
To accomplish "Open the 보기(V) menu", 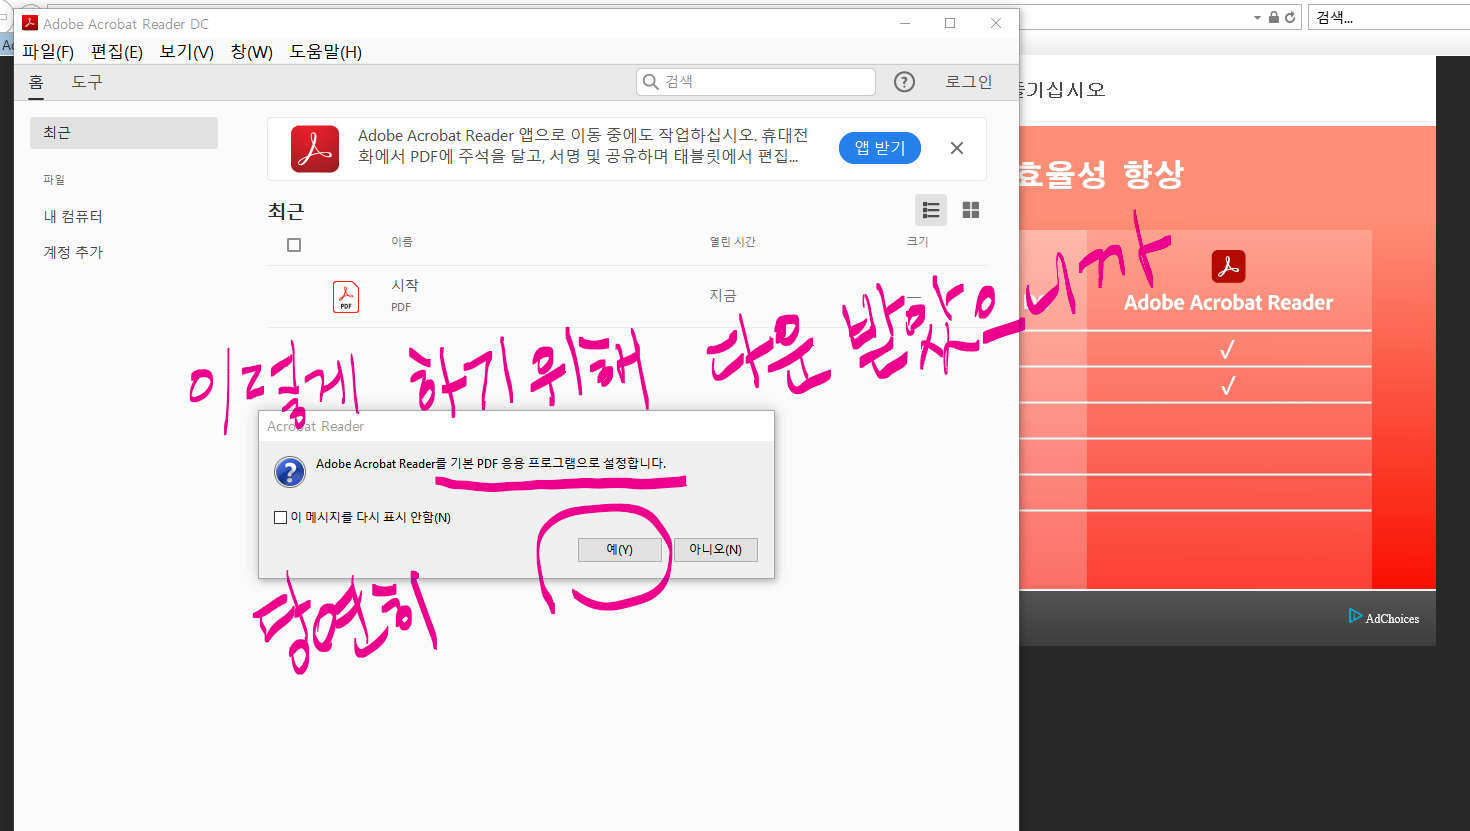I will click(187, 52).
